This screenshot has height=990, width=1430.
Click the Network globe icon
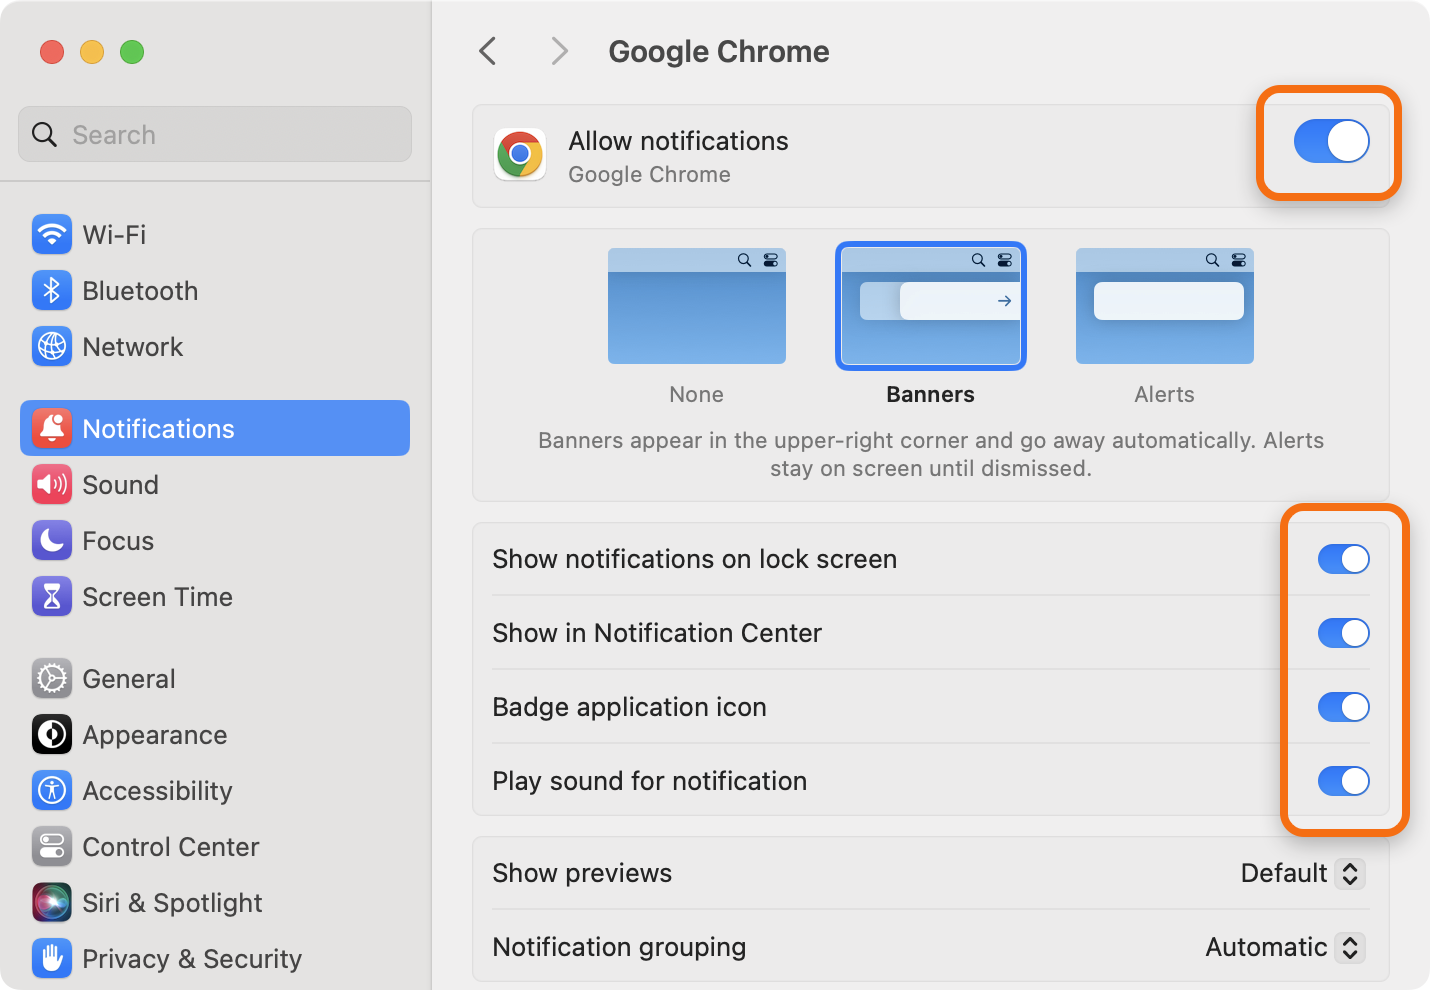tap(52, 347)
